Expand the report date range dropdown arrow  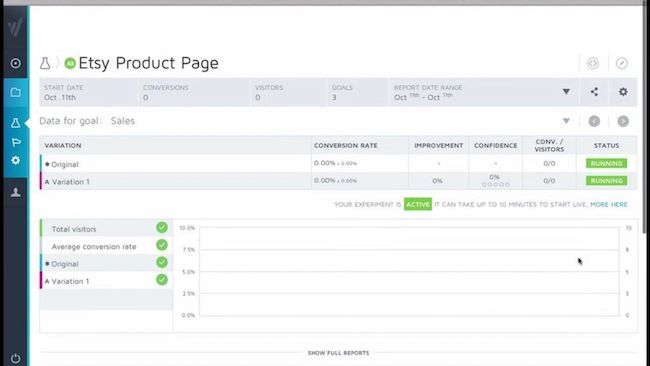(x=566, y=92)
